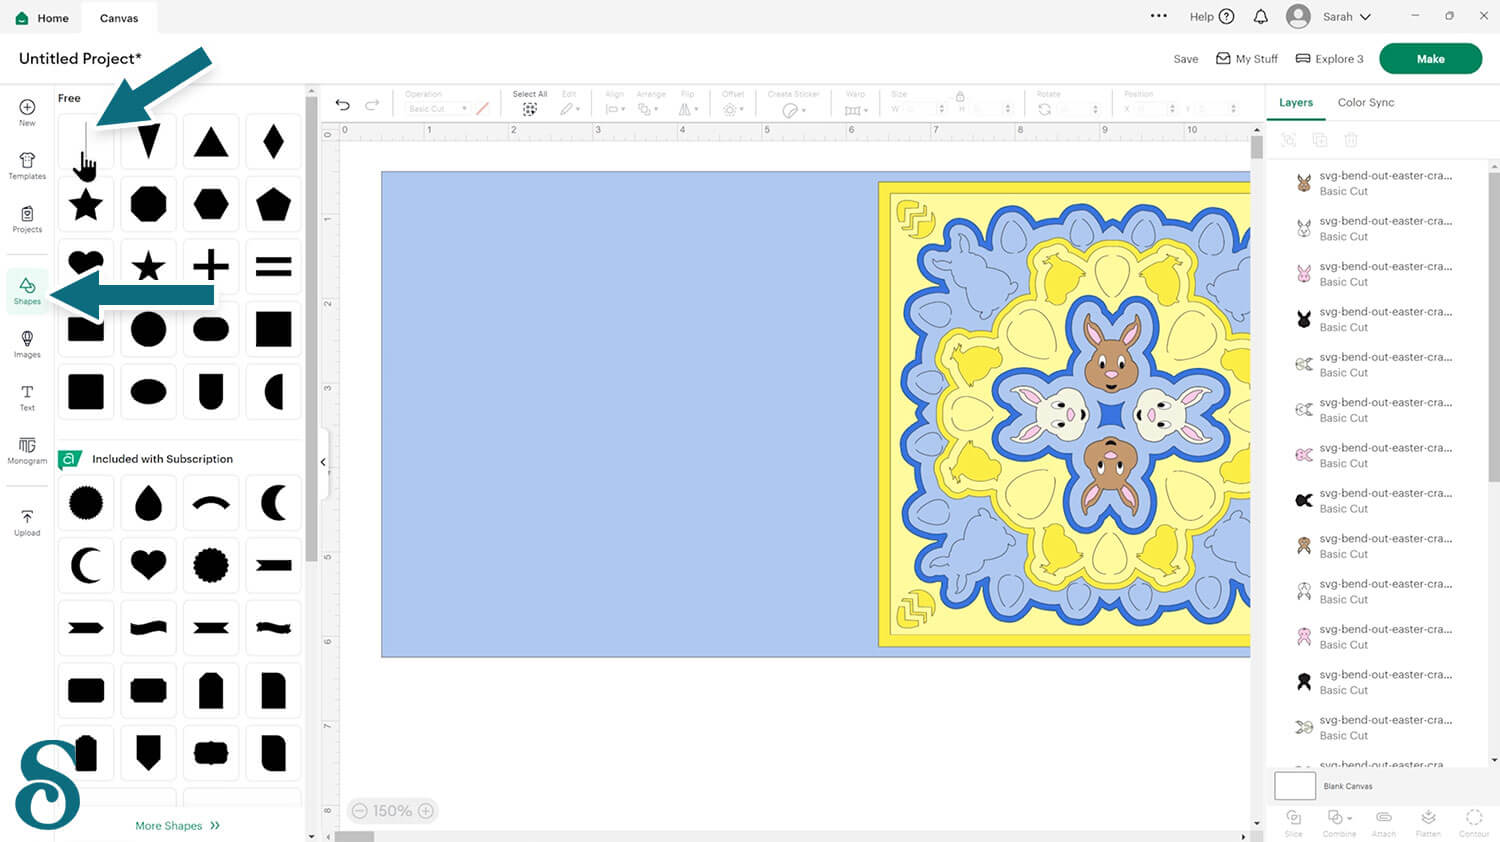The image size is (1500, 842).
Task: Open the New project sidebar icon
Action: pyautogui.click(x=27, y=112)
